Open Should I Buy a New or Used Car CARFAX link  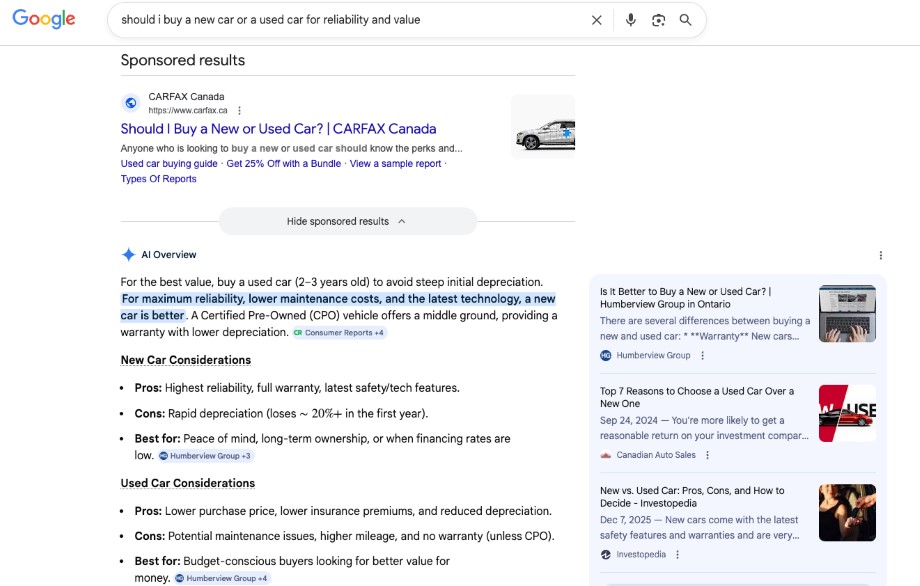point(279,128)
